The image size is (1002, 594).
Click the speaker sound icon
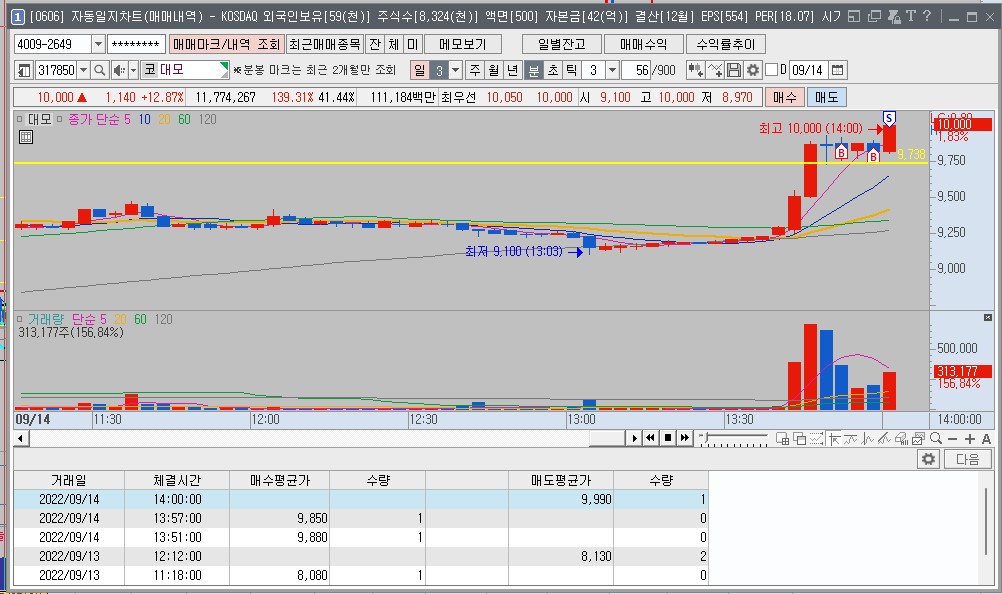click(119, 70)
